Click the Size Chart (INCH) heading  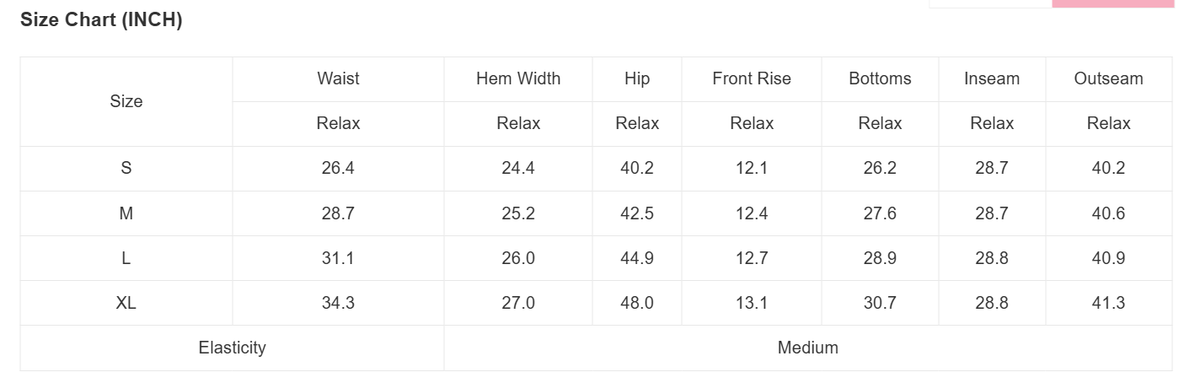click(101, 20)
